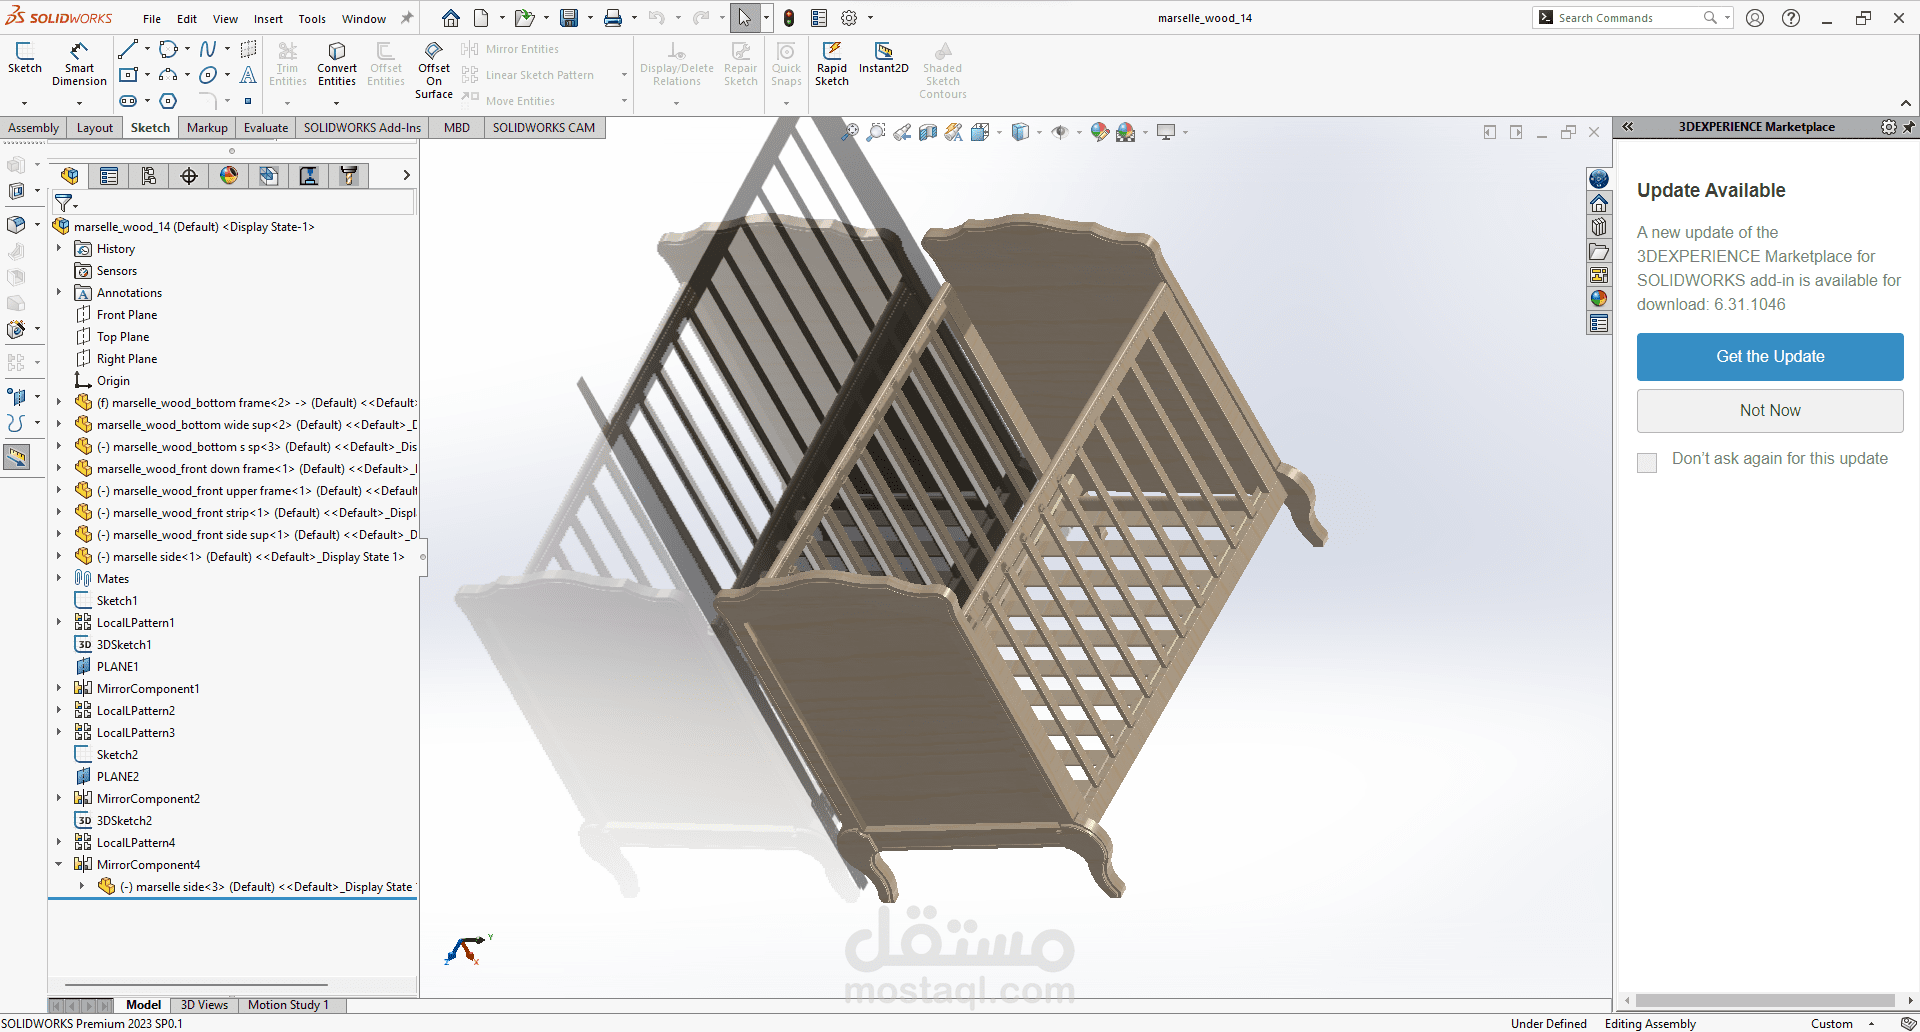This screenshot has height=1032, width=1920.
Task: Open the Custom units status menu
Action: (x=1842, y=1024)
